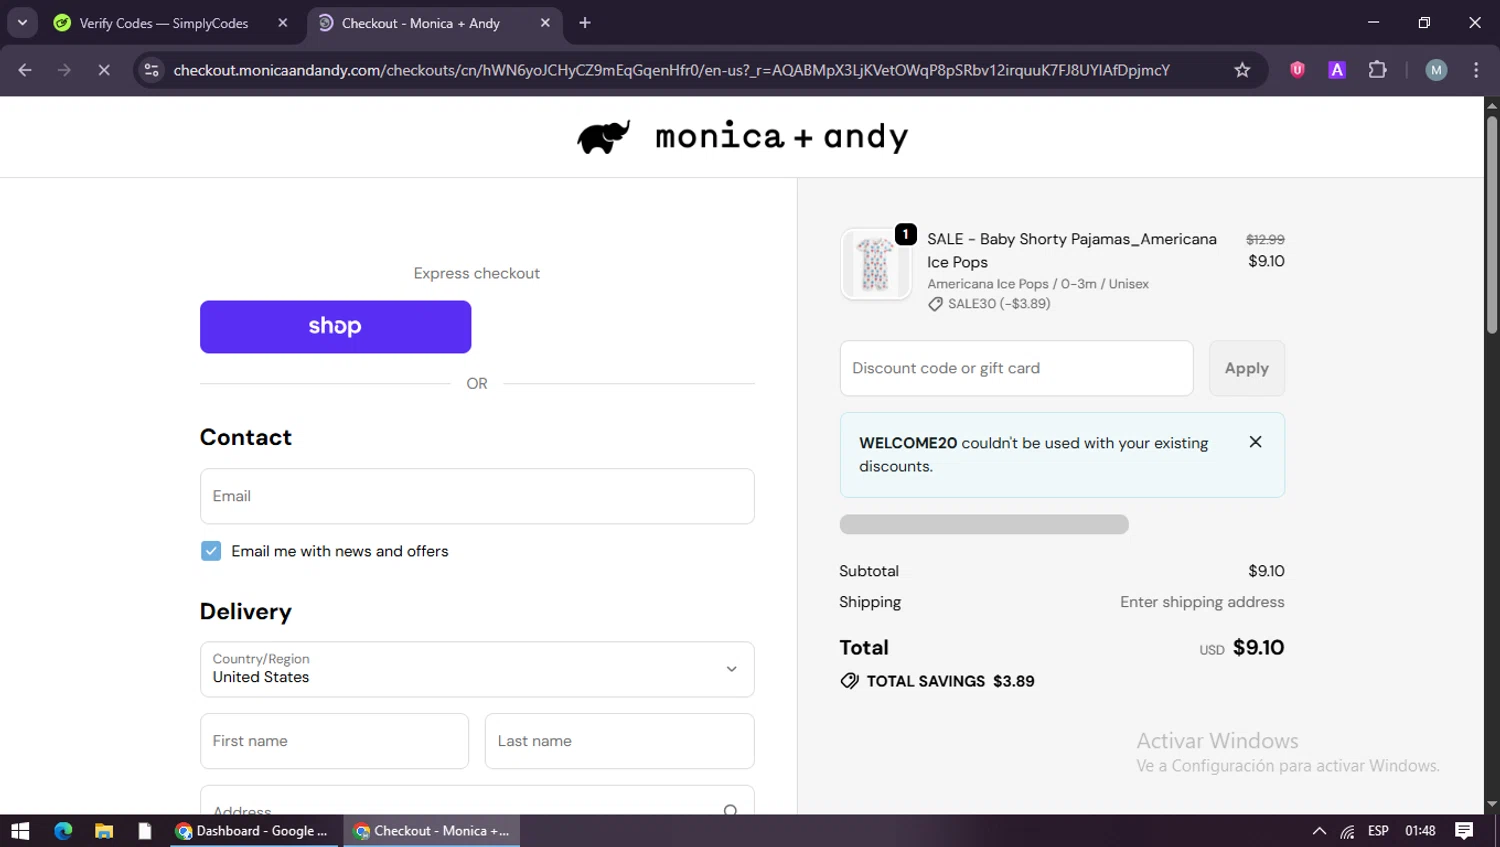Open the Chrome three-dot menu
This screenshot has height=847, width=1500.
(x=1476, y=70)
